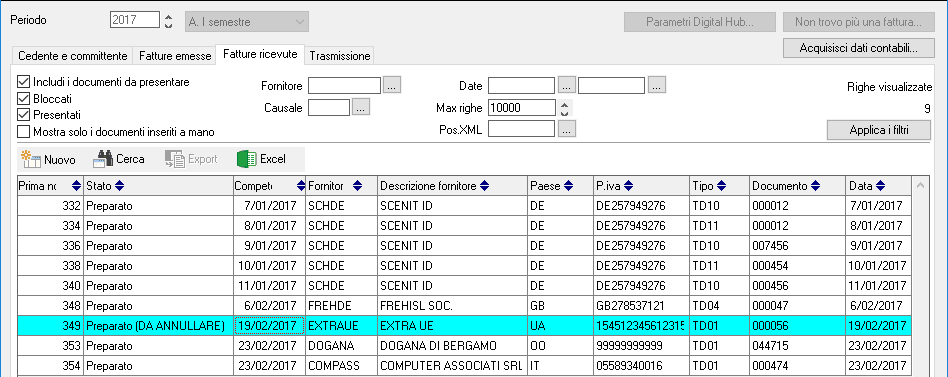The width and height of the screenshot is (948, 377).
Task: Select row 340 Prima nota cell
Action: point(50,285)
